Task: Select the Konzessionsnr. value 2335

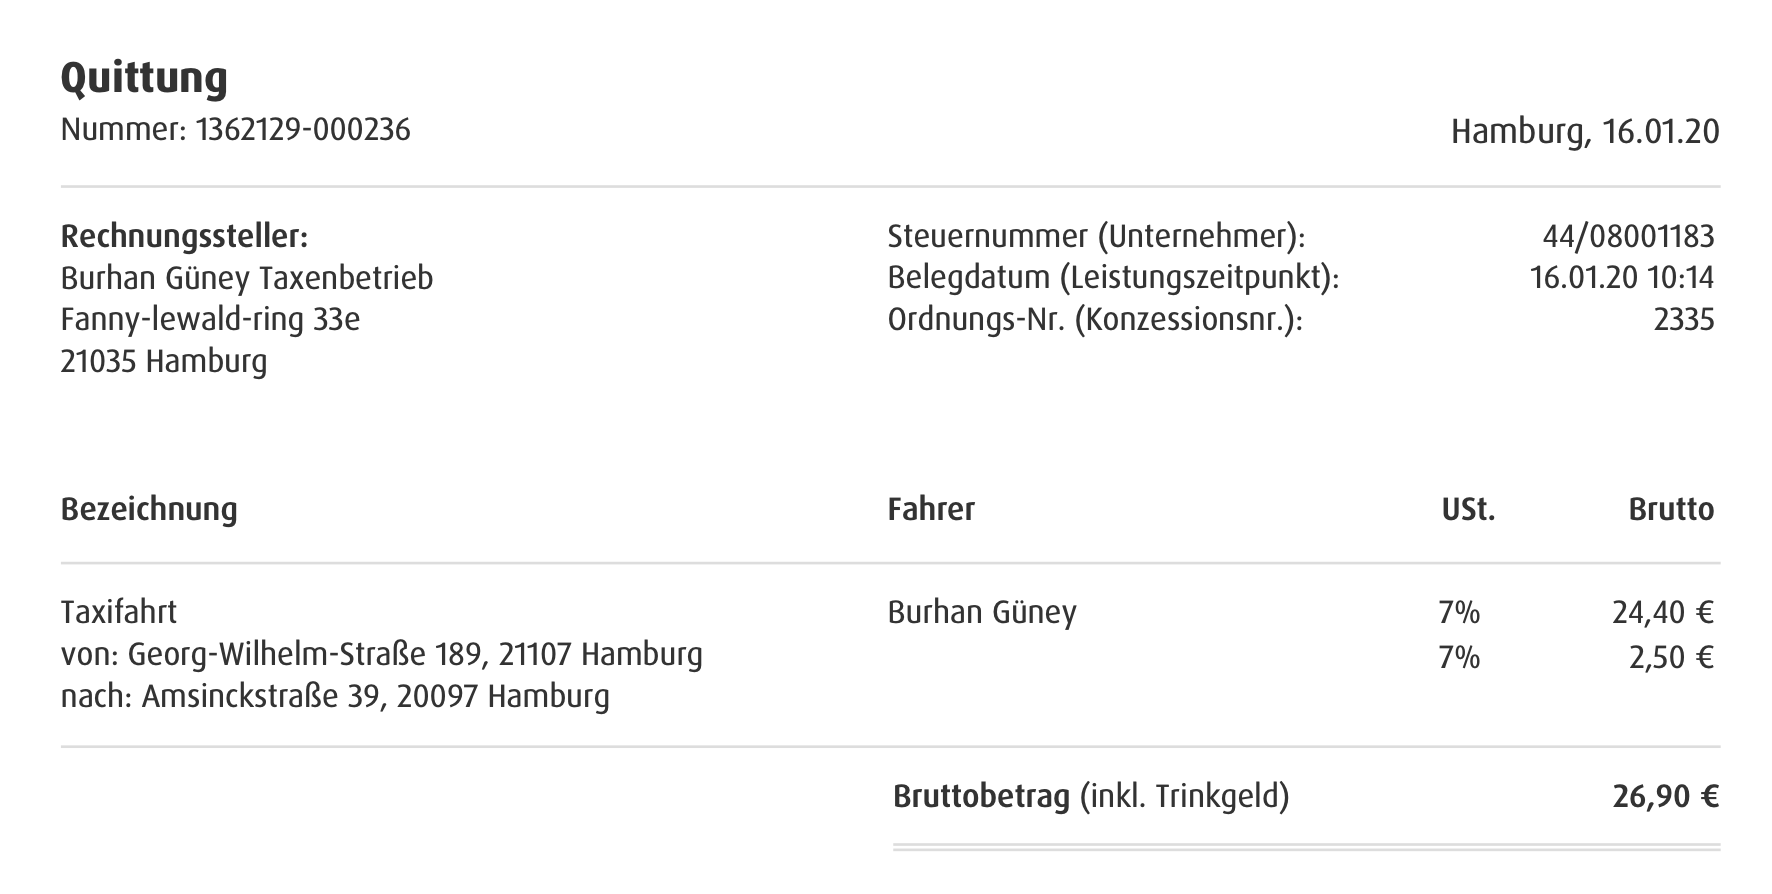Action: point(1684,320)
